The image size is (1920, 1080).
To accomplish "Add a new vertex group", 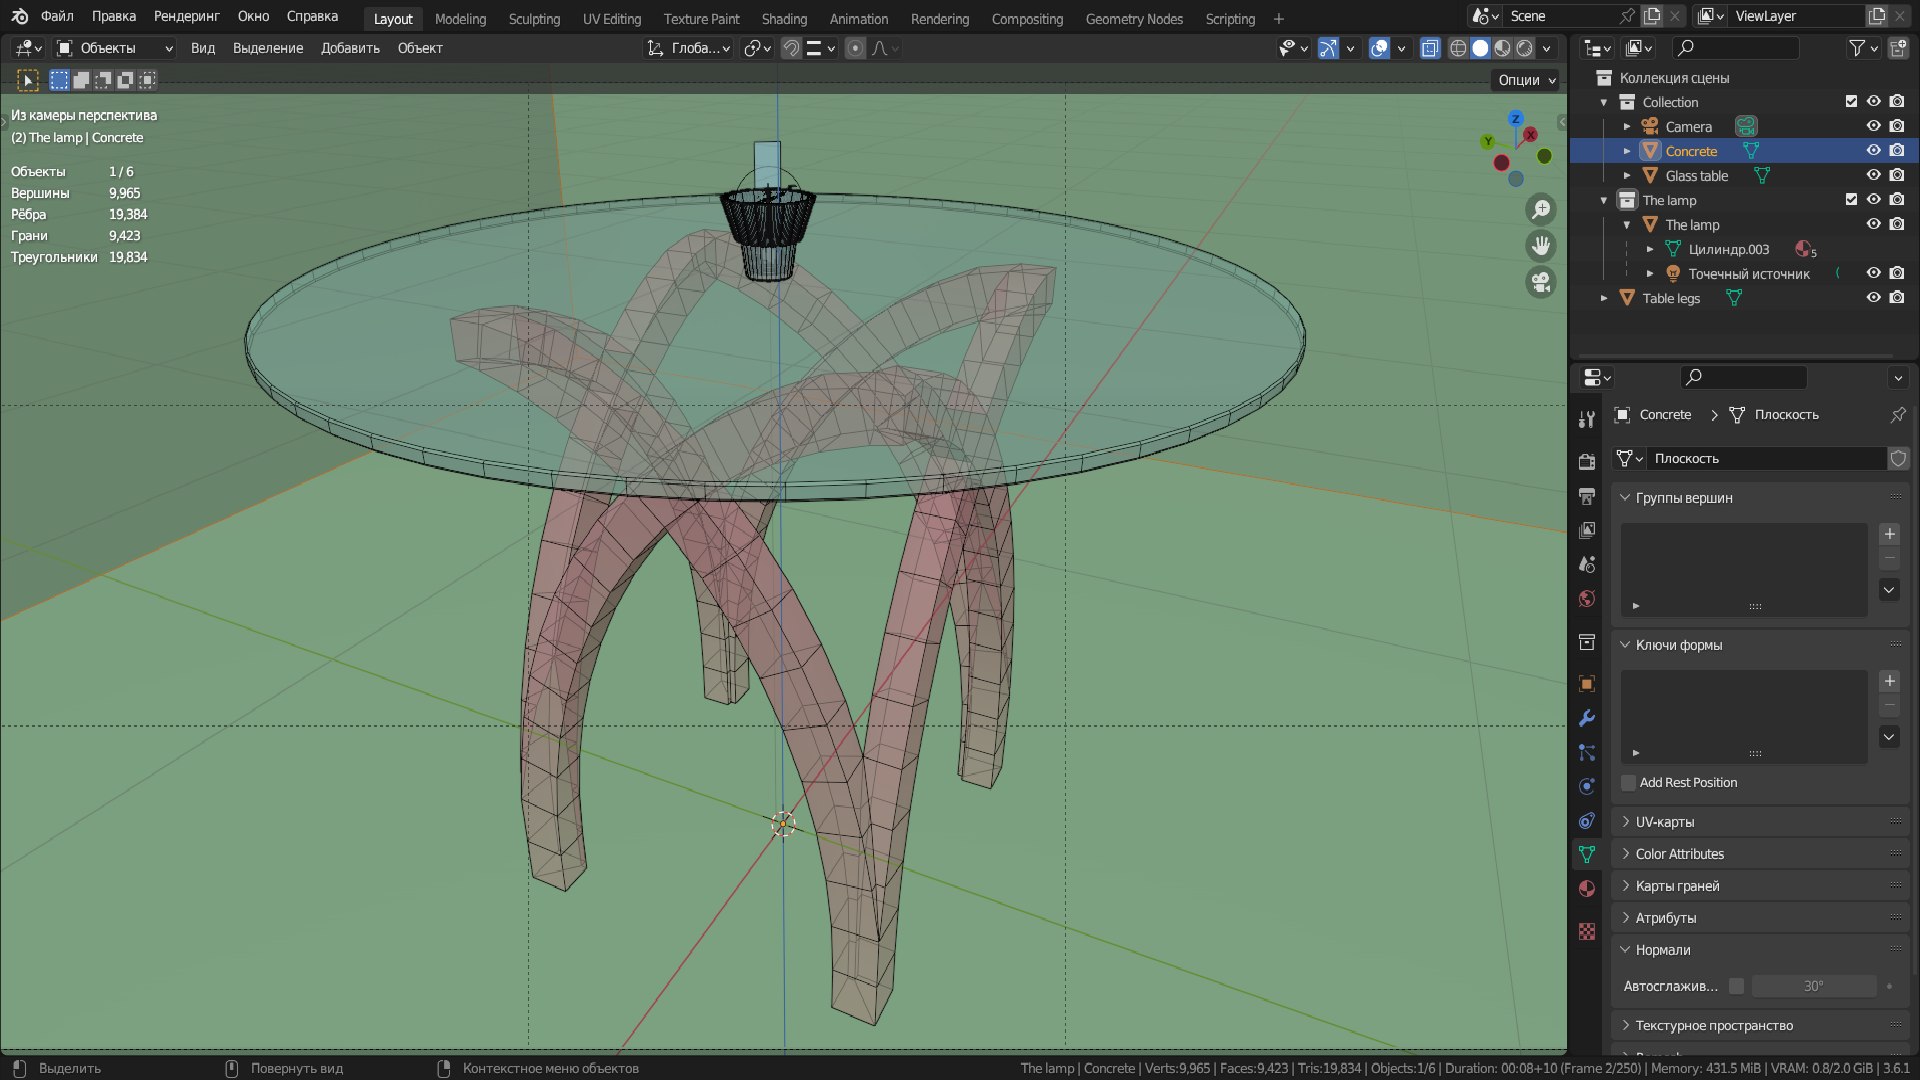I will point(1889,534).
